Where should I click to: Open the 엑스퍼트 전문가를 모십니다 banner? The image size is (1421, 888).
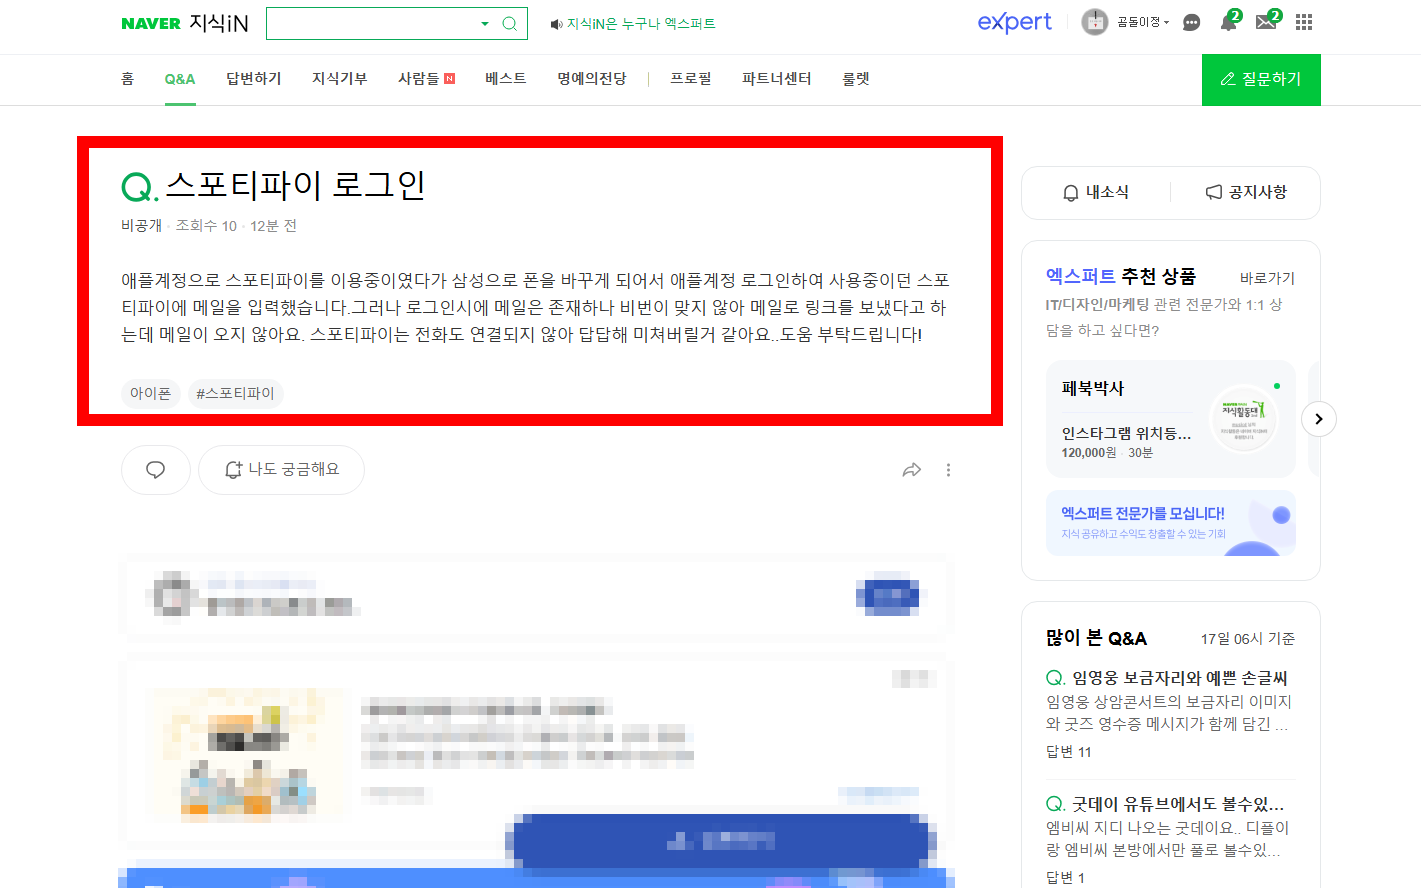[x=1171, y=523]
